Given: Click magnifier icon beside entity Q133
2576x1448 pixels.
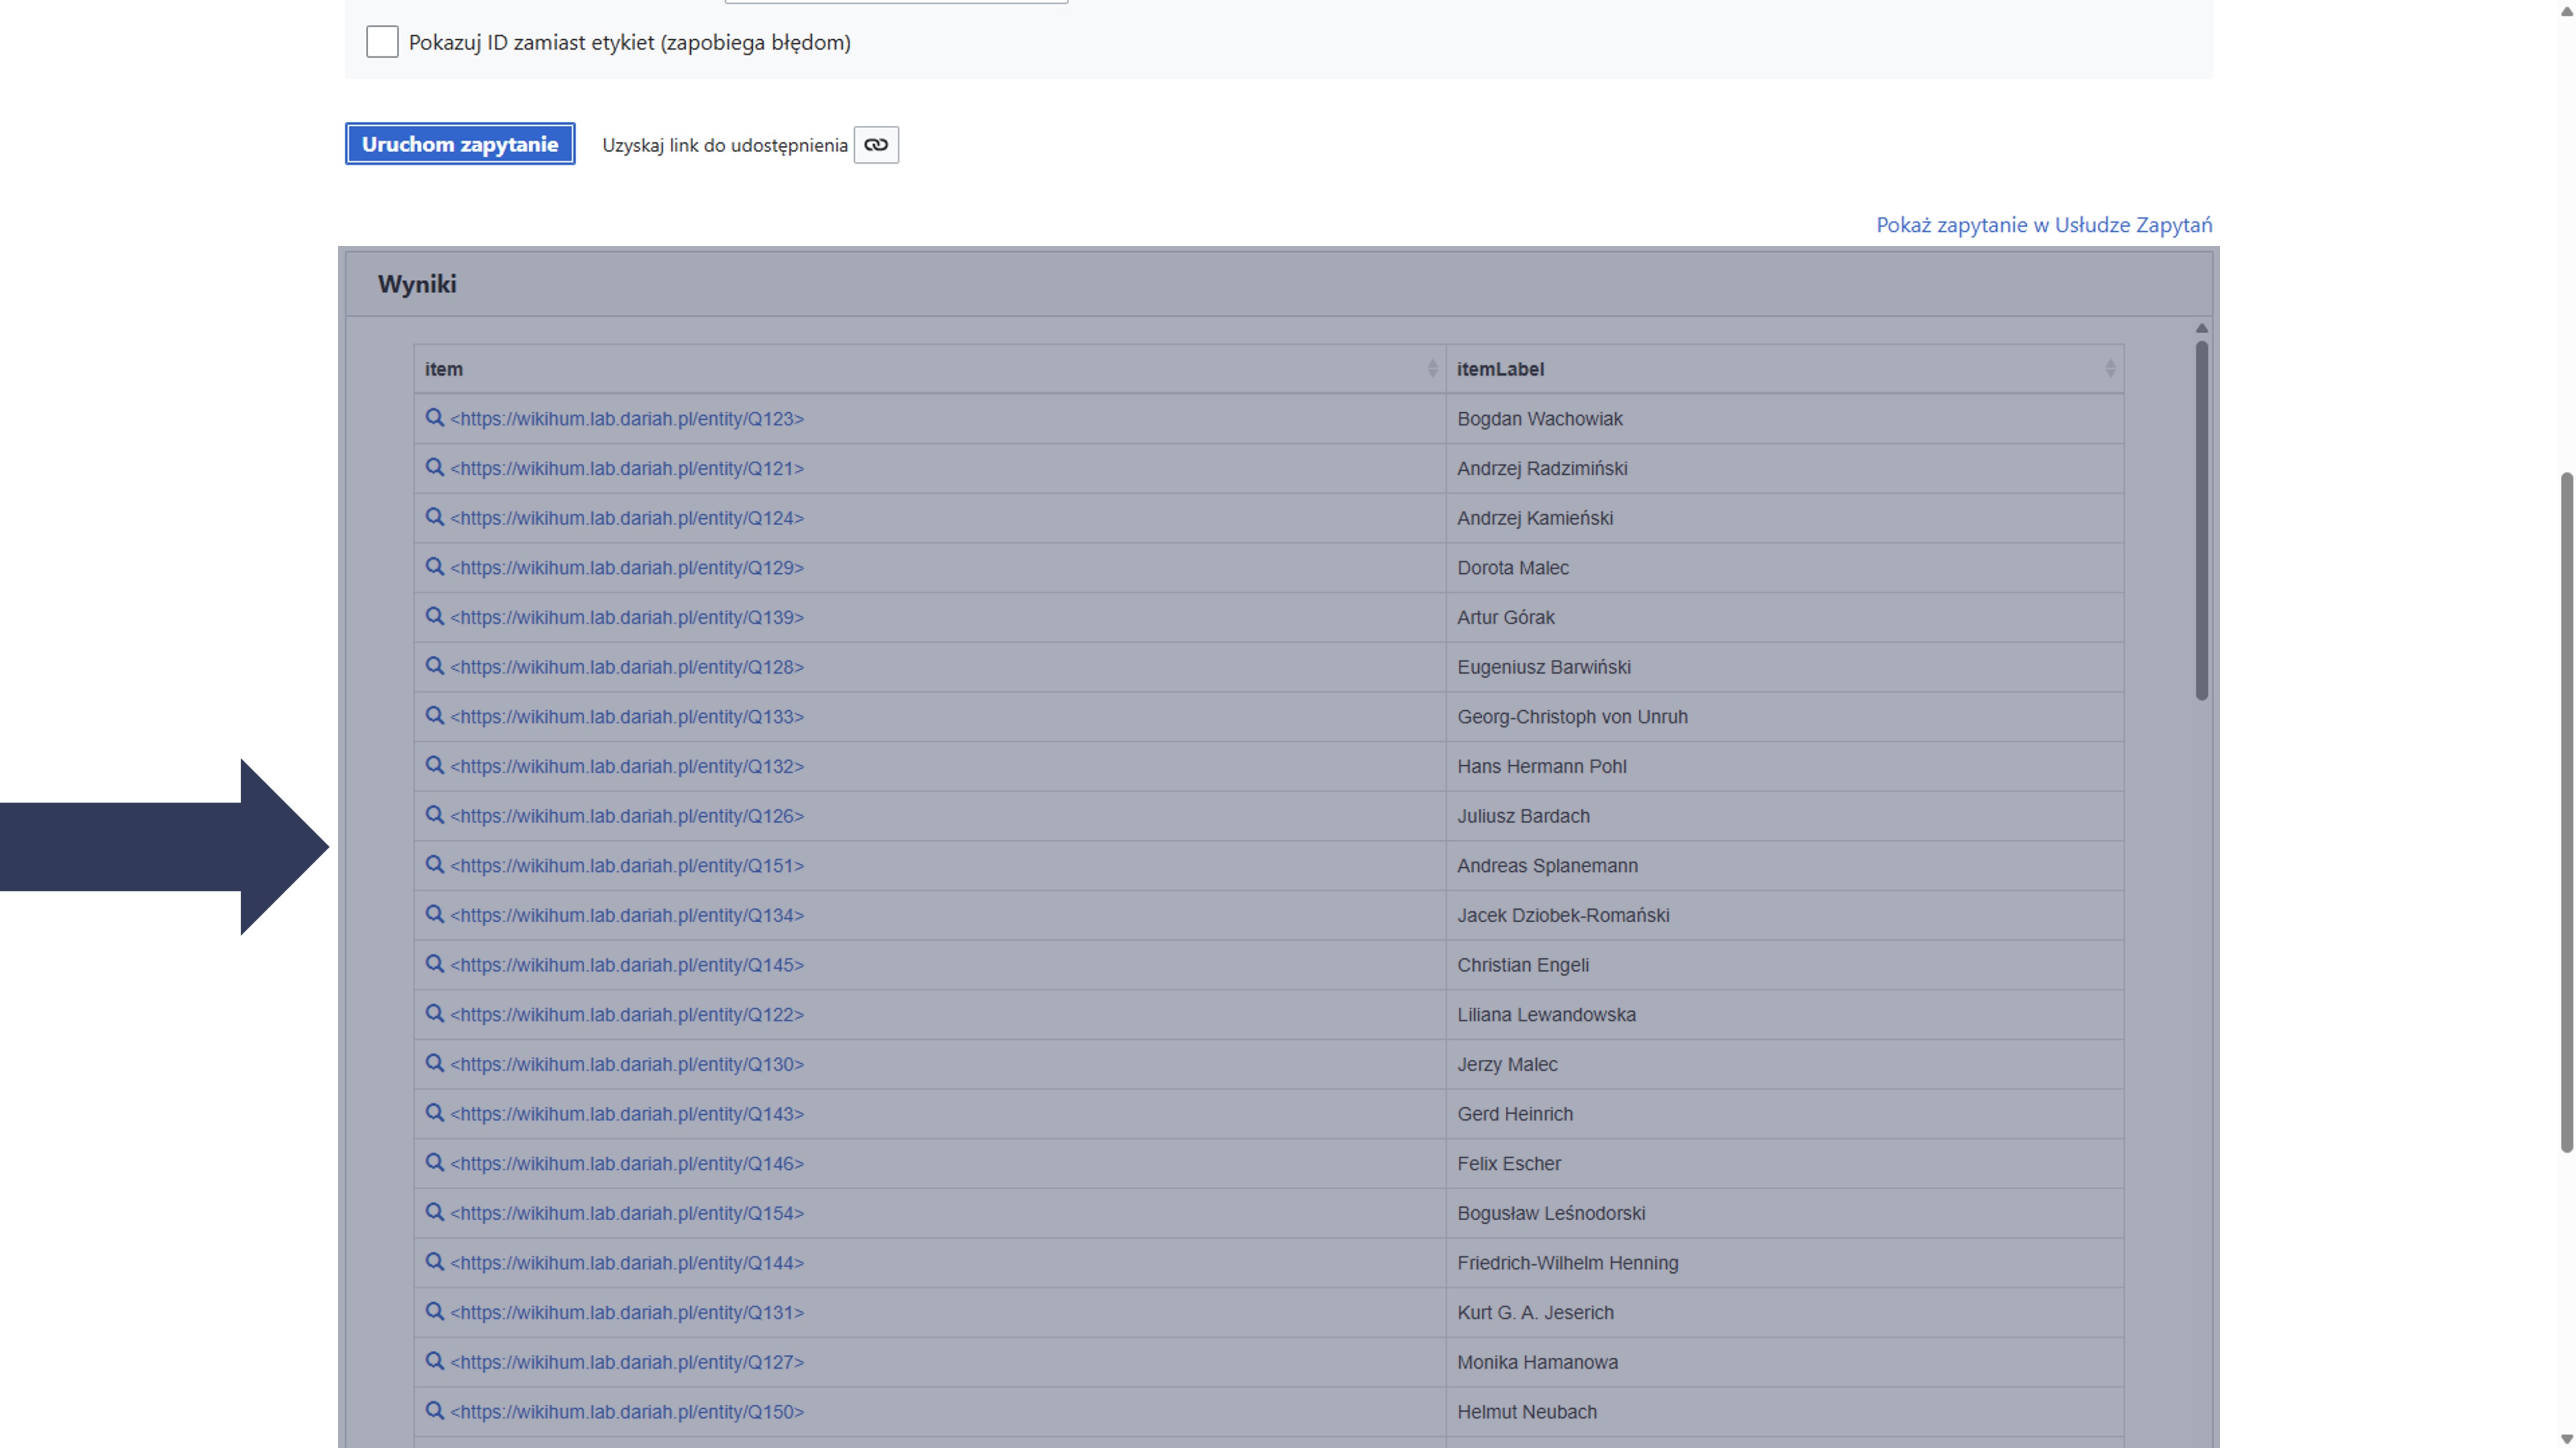Looking at the screenshot, I should (434, 716).
